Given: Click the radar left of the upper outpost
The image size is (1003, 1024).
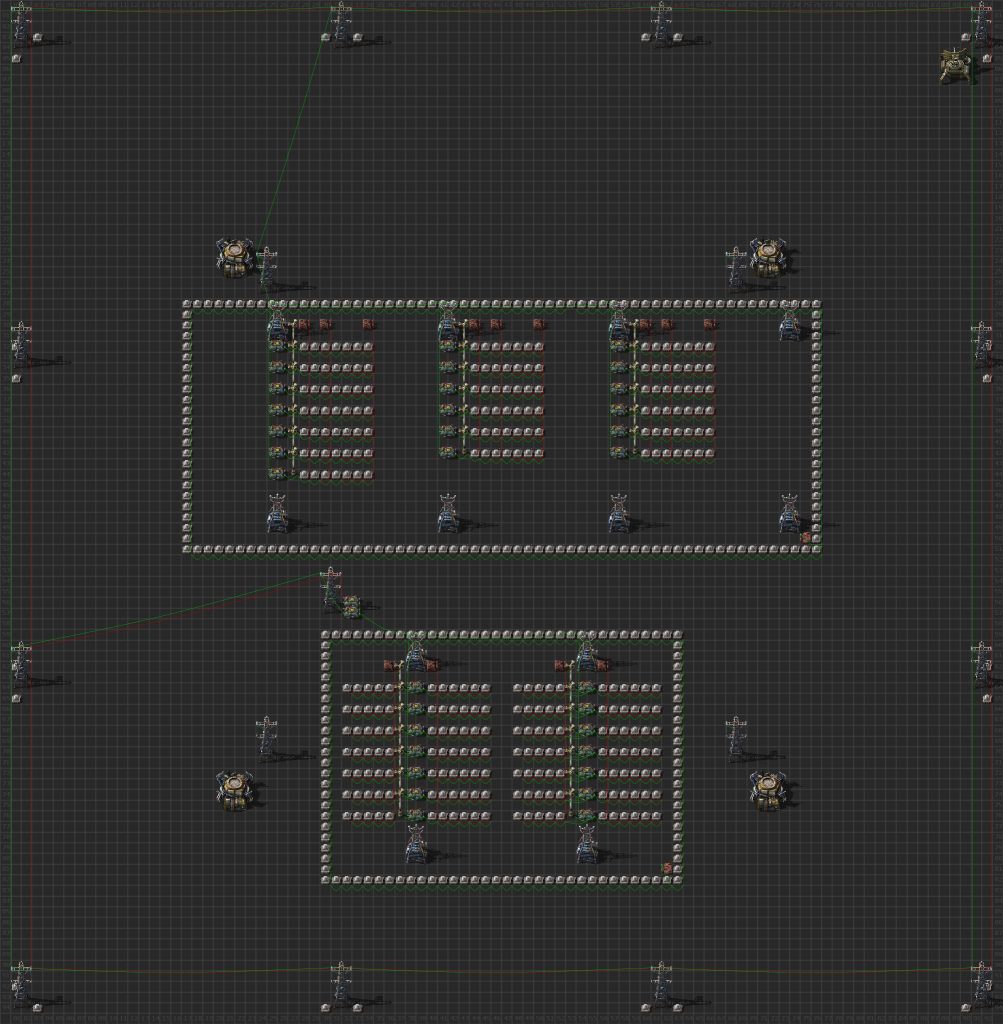Looking at the screenshot, I should click(x=234, y=255).
